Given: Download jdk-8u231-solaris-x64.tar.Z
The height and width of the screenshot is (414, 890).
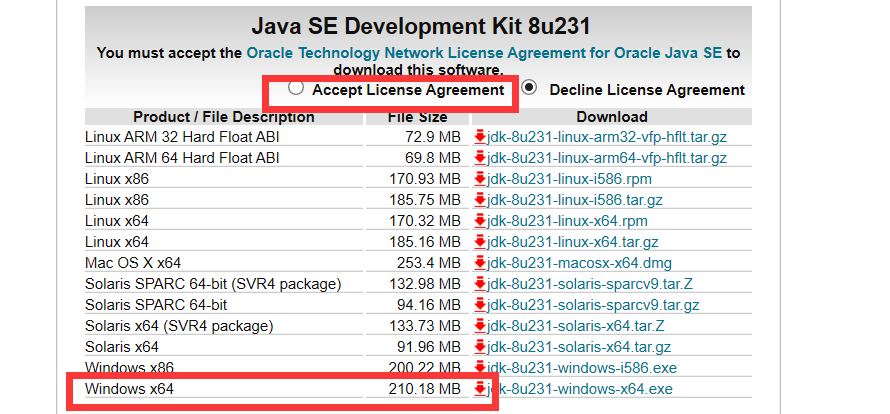Looking at the screenshot, I should click(x=576, y=326).
